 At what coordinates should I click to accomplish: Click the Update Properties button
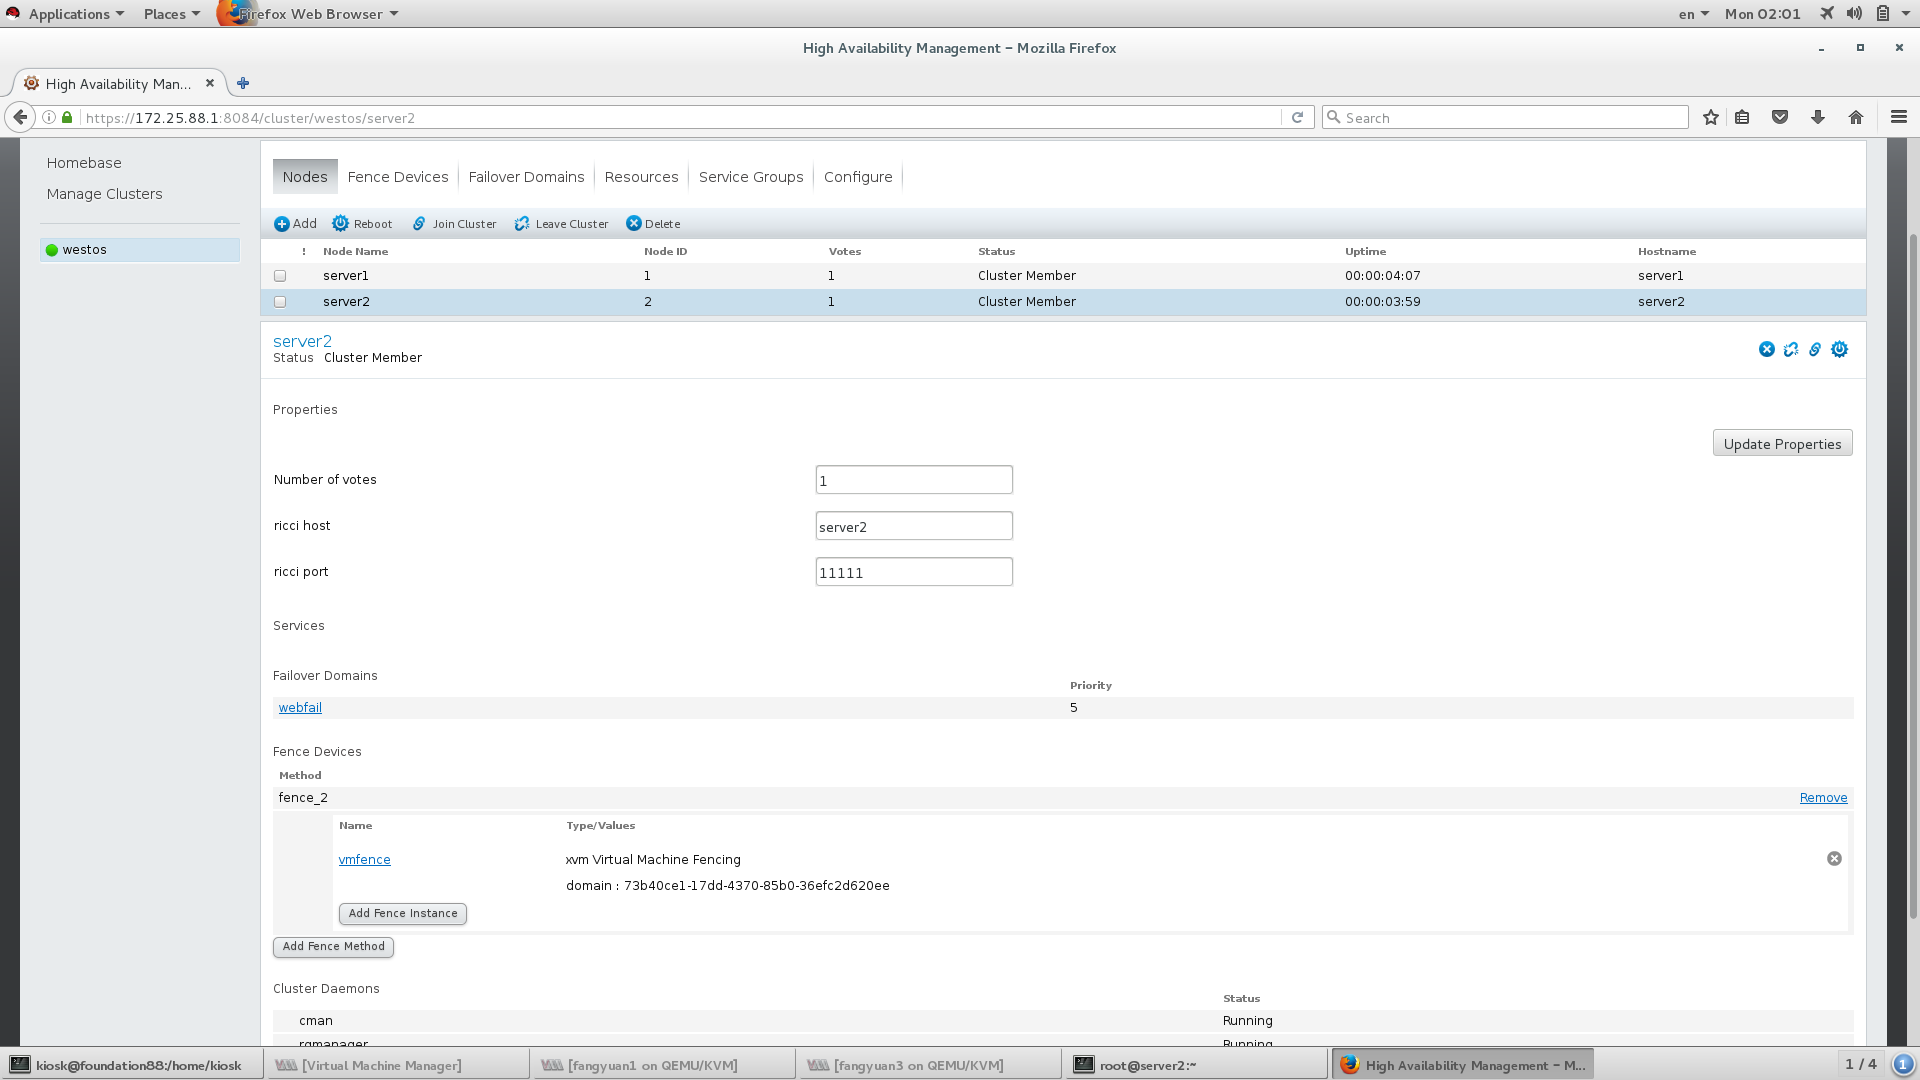coord(1782,444)
